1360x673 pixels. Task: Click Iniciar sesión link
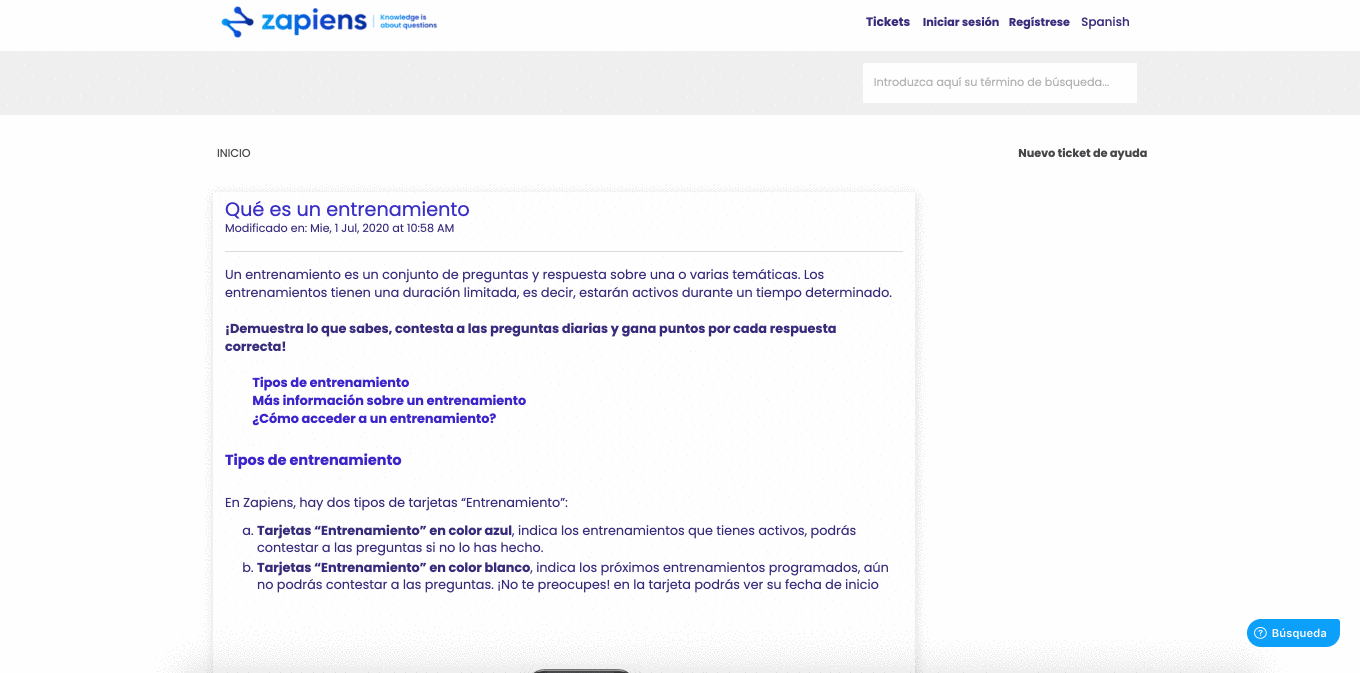click(960, 22)
